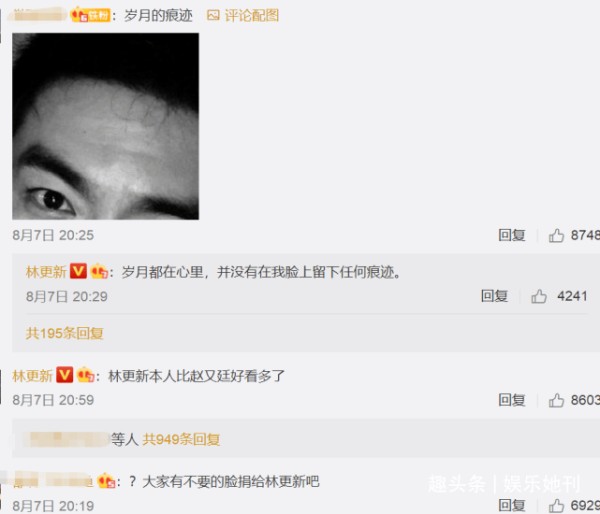Screen dimensions: 600x514
Task: Click the crown badge after 林更新's reply name
Action: point(99,271)
